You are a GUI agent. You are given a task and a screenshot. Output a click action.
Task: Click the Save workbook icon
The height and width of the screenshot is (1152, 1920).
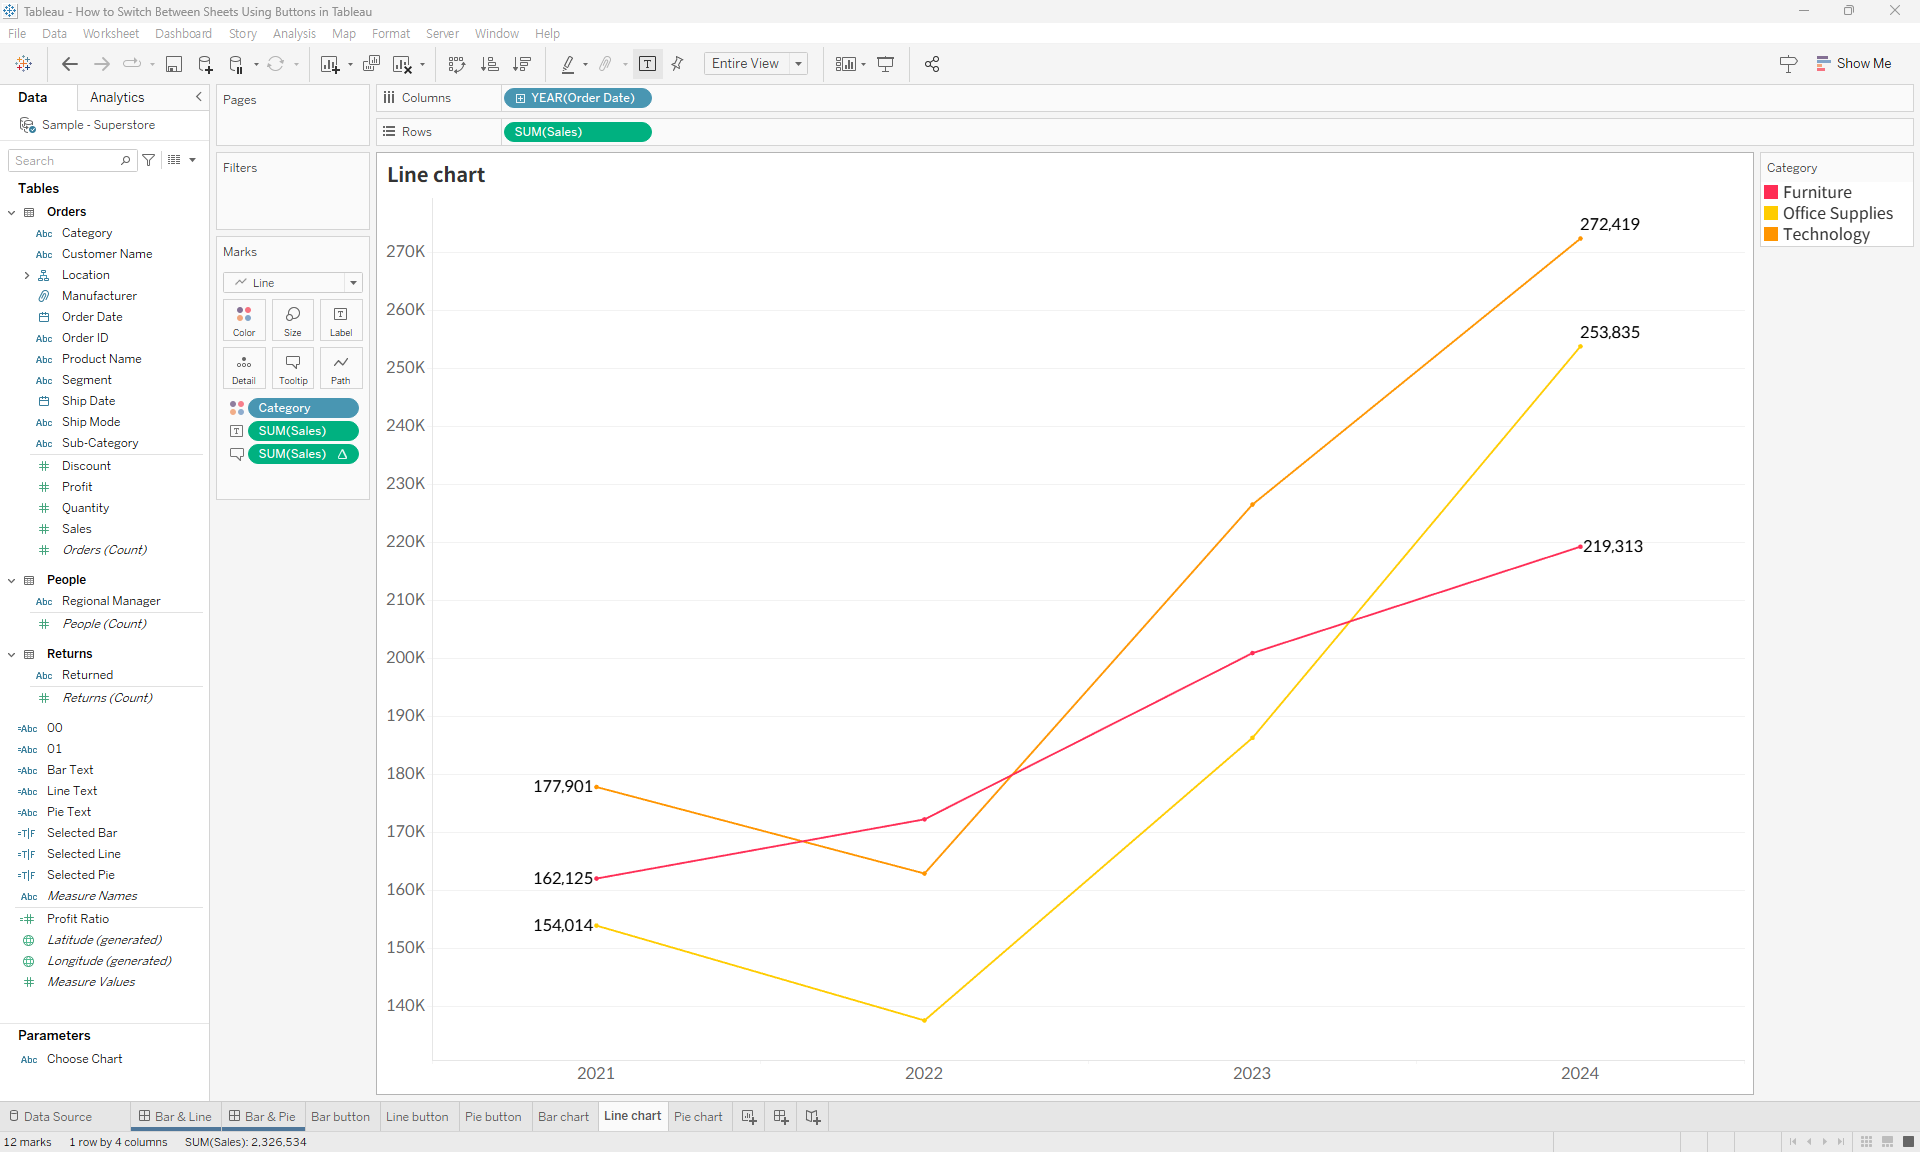(x=174, y=64)
